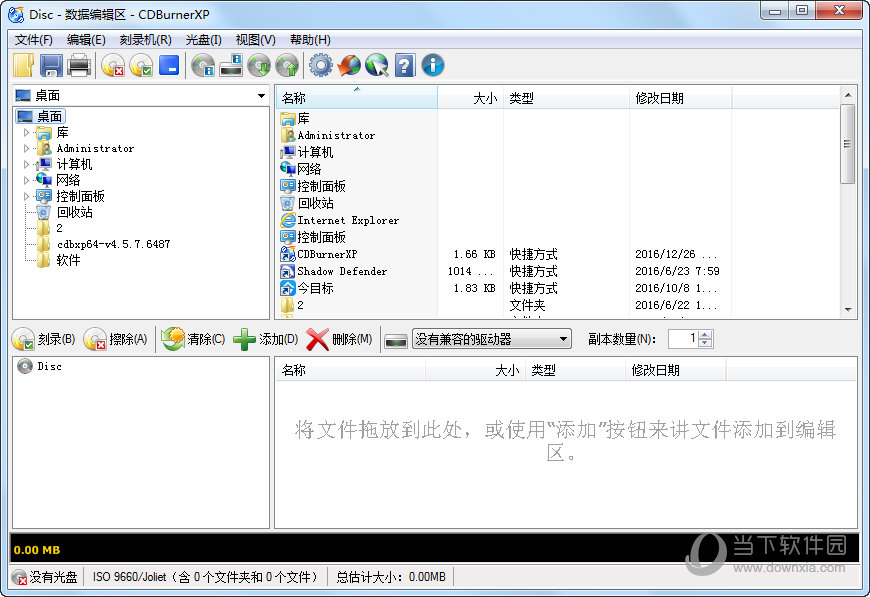The height and width of the screenshot is (597, 870).
Task: Click the globe with mouse cursor icon
Action: [x=377, y=65]
